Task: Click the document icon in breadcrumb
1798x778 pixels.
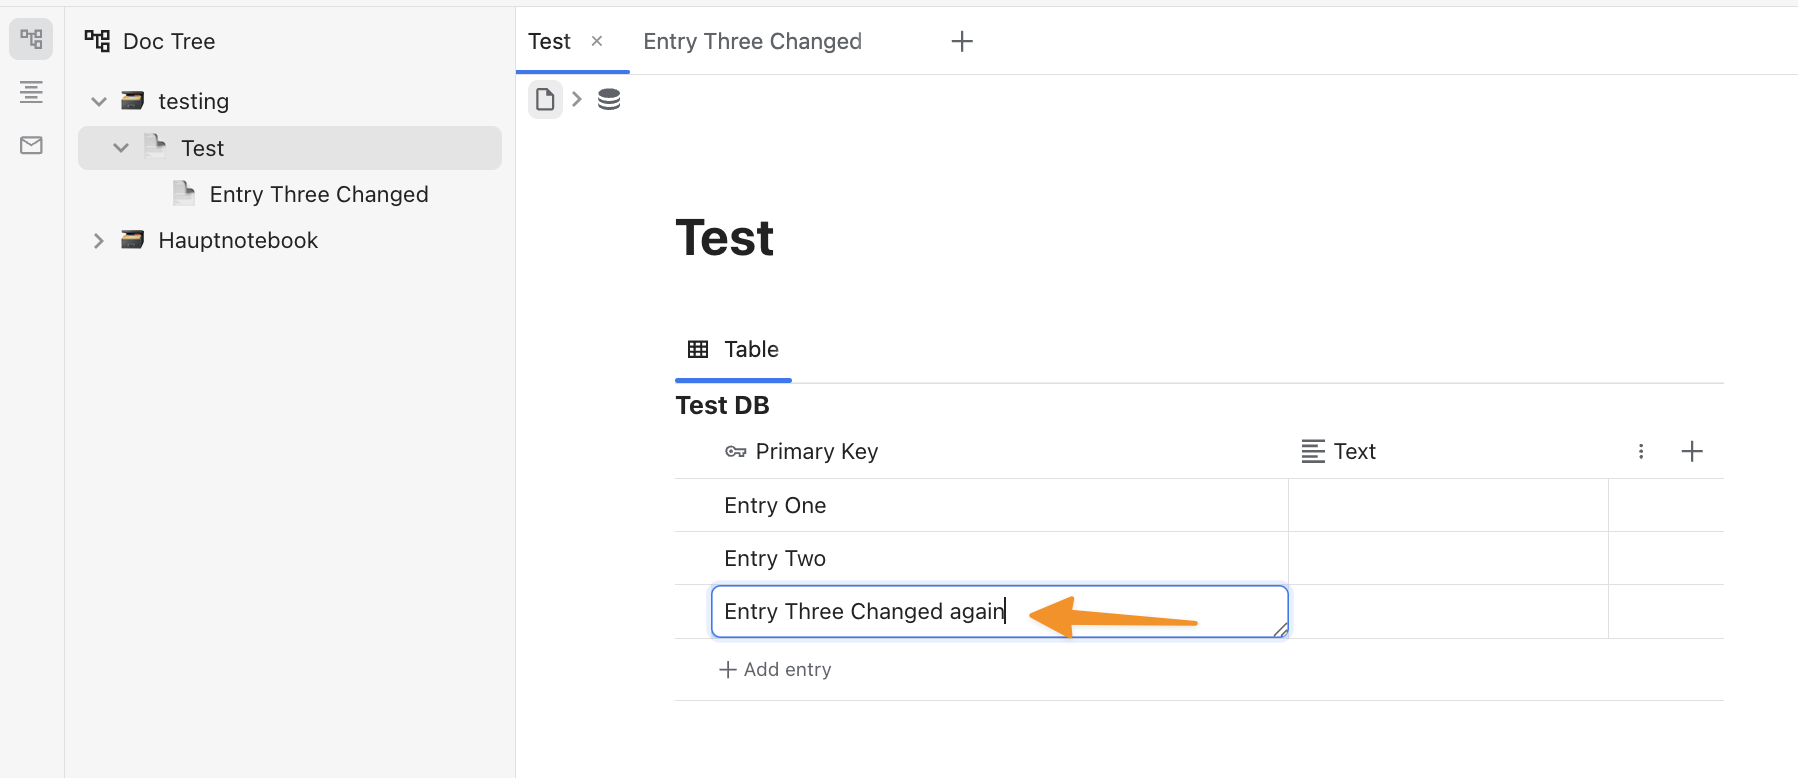Action: tap(545, 99)
